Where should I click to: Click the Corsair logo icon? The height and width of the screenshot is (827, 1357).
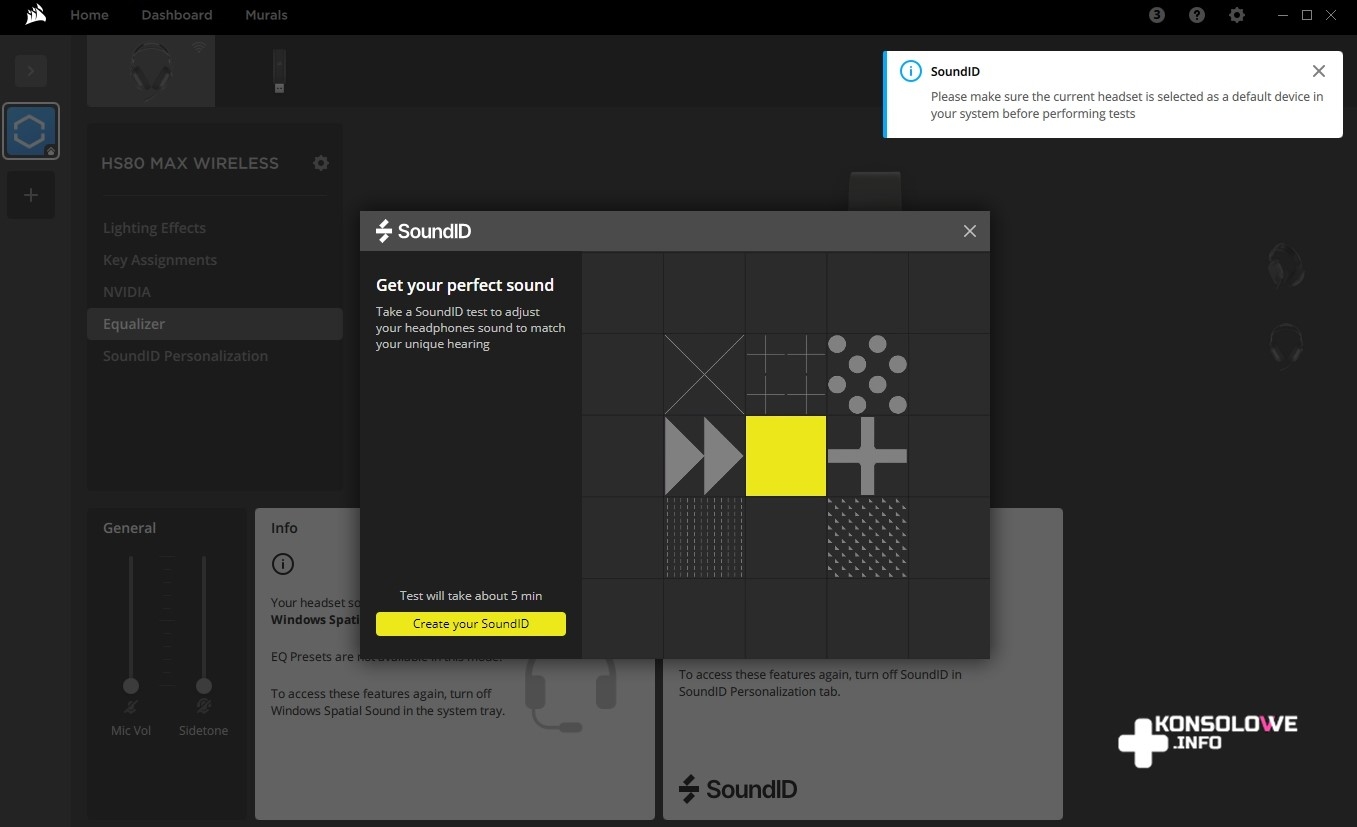tap(36, 15)
